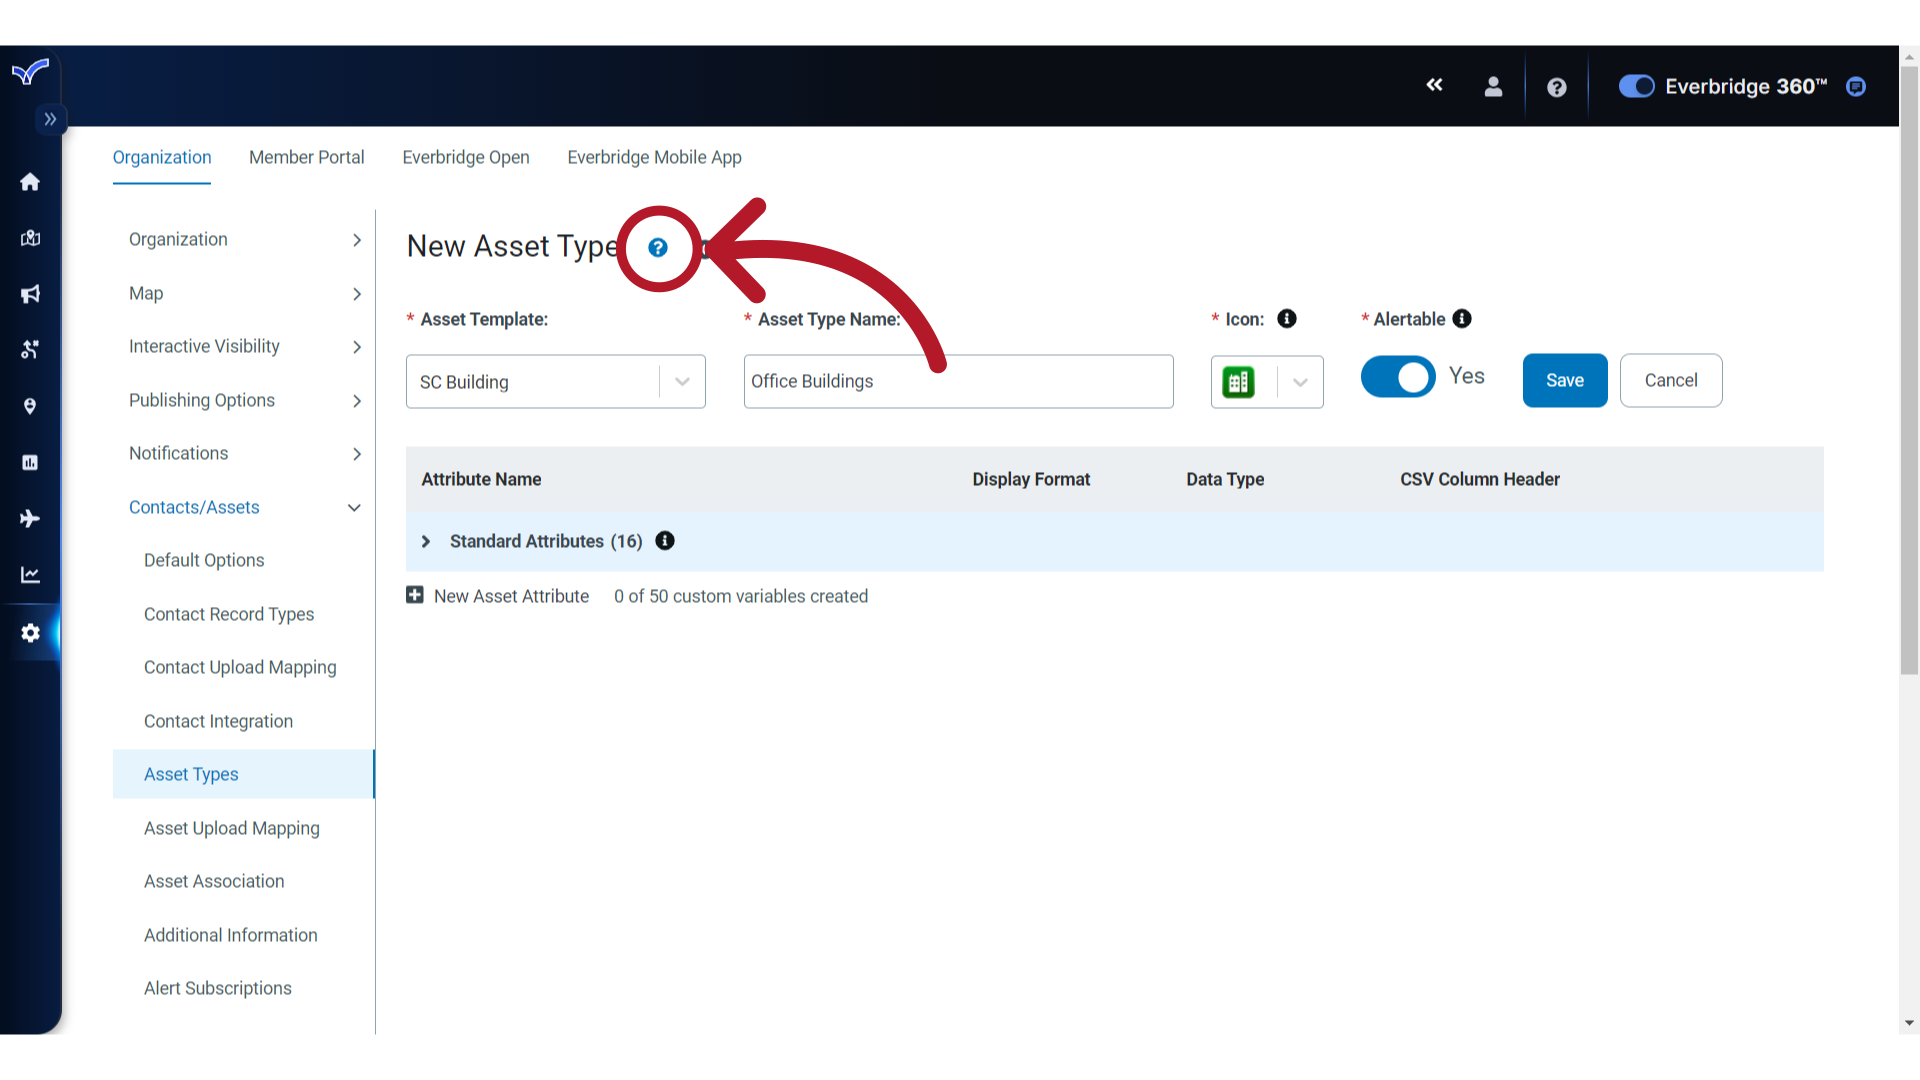Image resolution: width=1920 pixels, height=1080 pixels.
Task: Click the feedback chat bubble icon top right
Action: pos(1856,87)
